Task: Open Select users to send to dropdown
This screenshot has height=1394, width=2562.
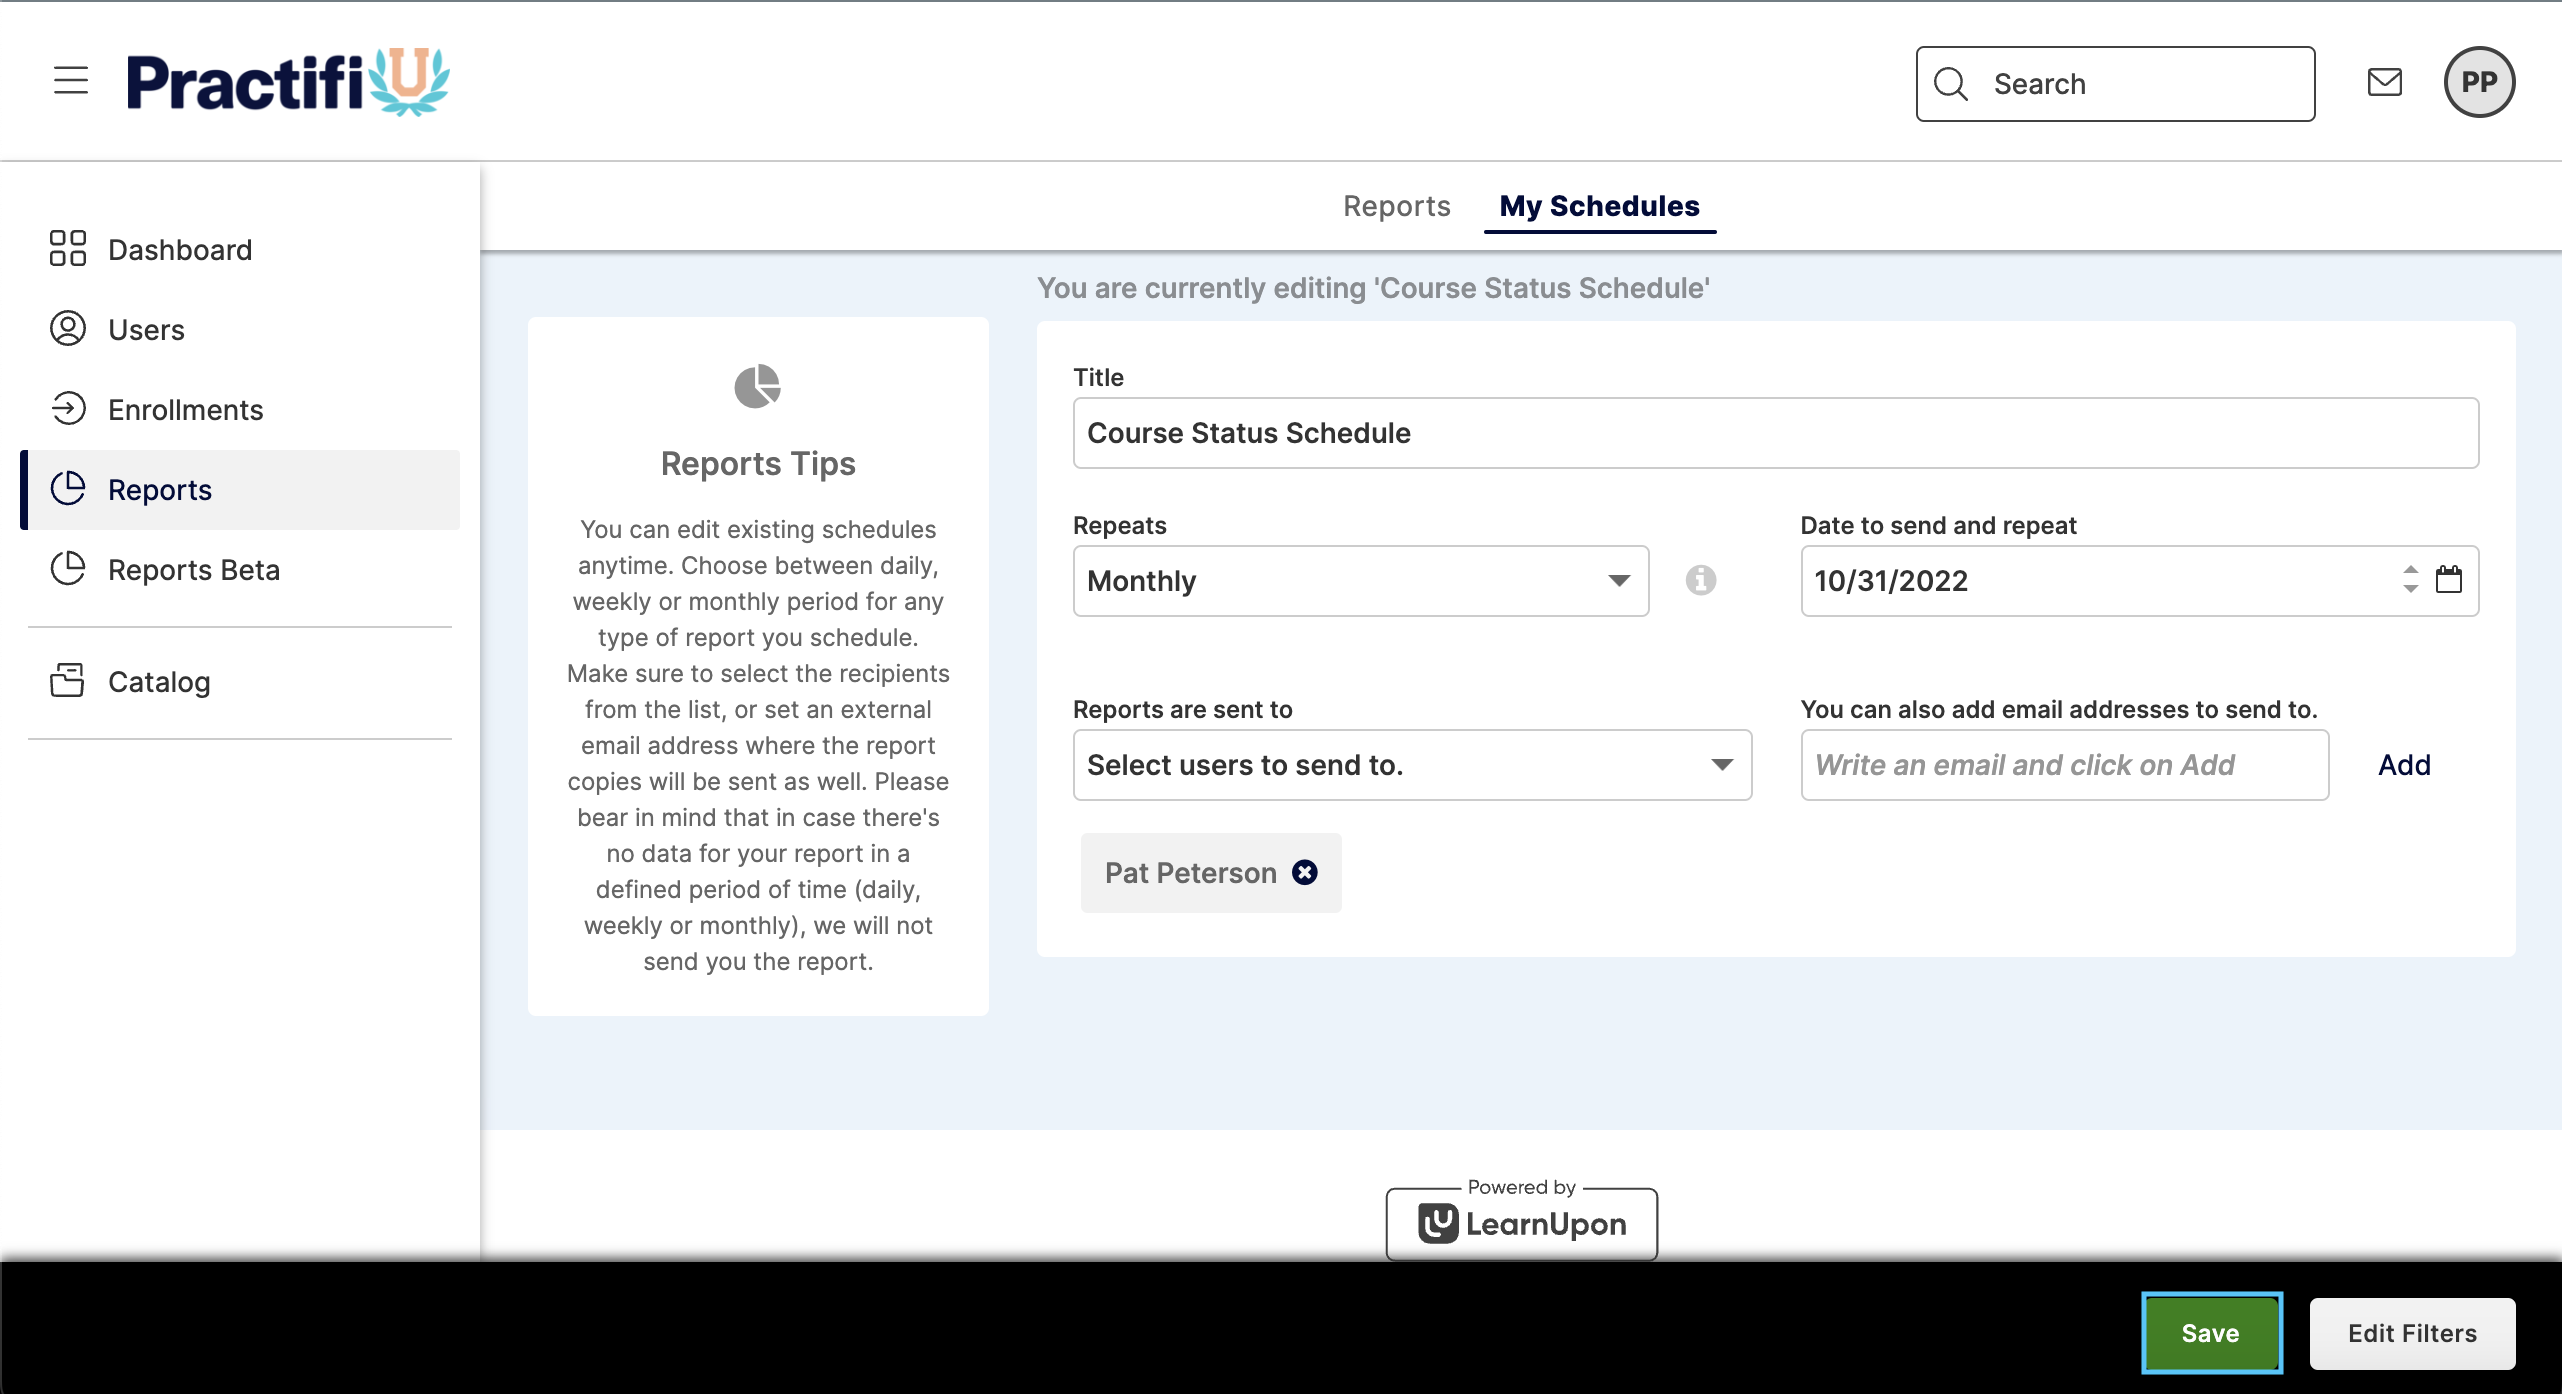Action: [x=1412, y=765]
